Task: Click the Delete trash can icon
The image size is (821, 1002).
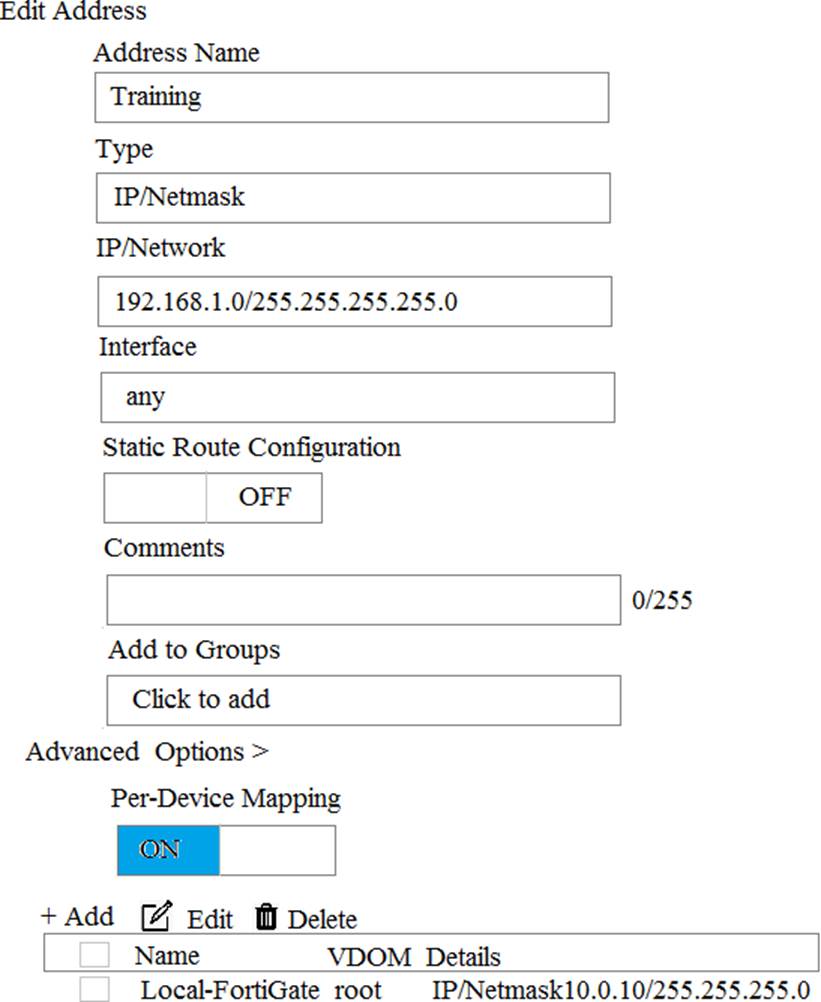Action: click(x=266, y=917)
